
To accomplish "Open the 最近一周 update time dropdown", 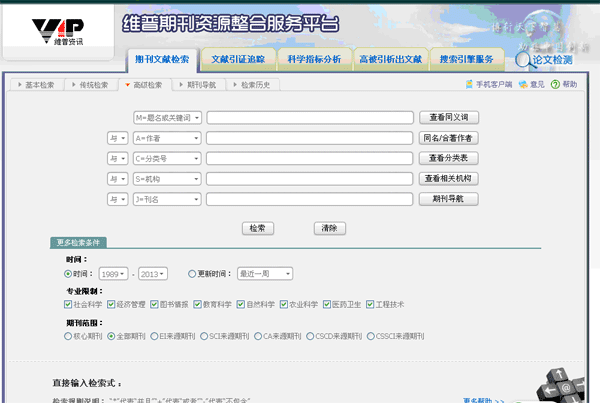I will 265,274.
